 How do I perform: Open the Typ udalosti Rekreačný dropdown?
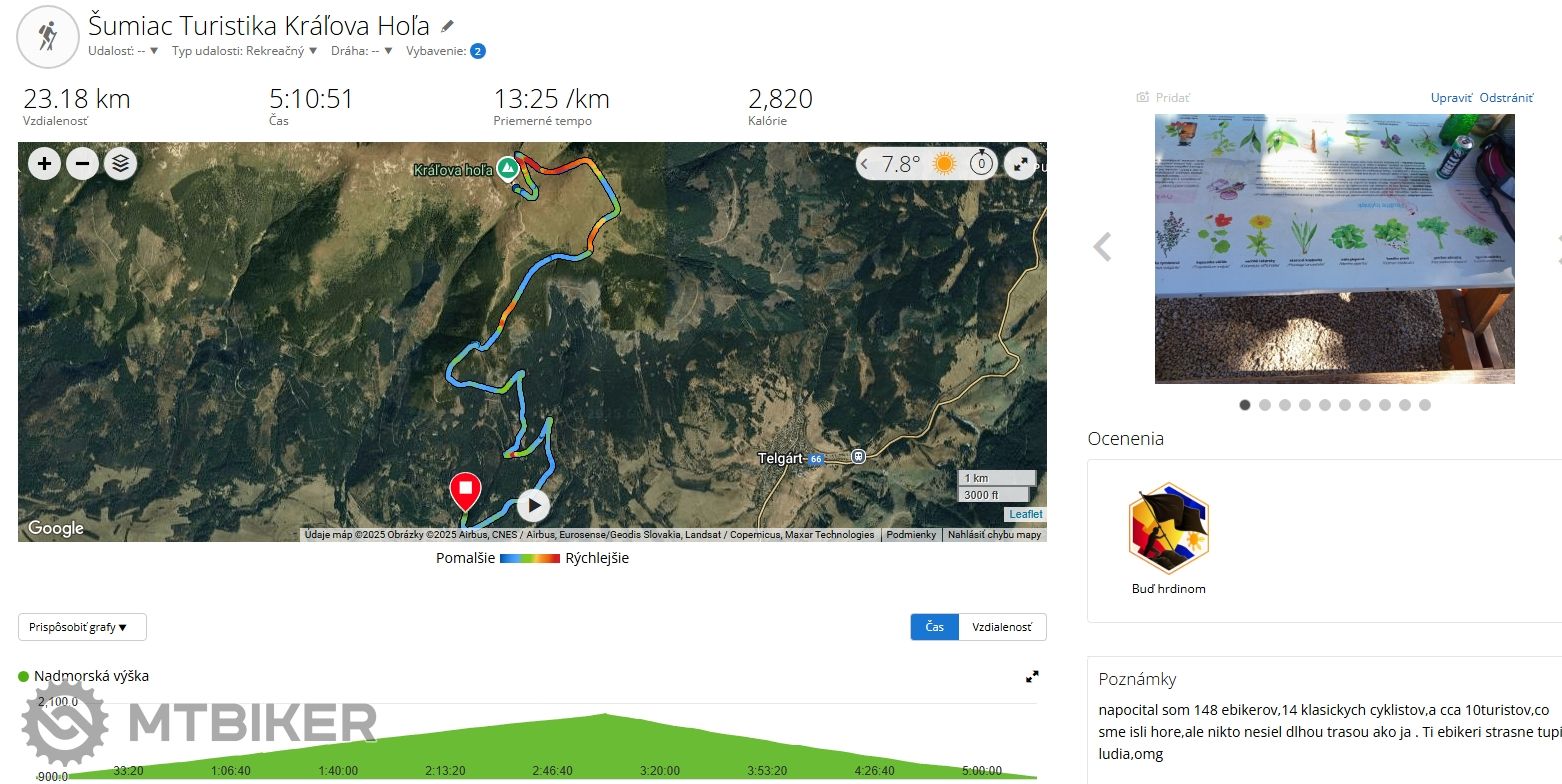tap(244, 51)
